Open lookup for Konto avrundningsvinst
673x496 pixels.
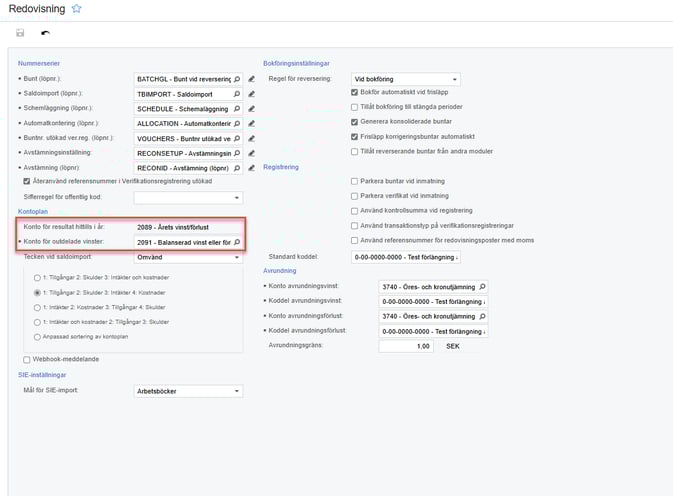point(482,286)
